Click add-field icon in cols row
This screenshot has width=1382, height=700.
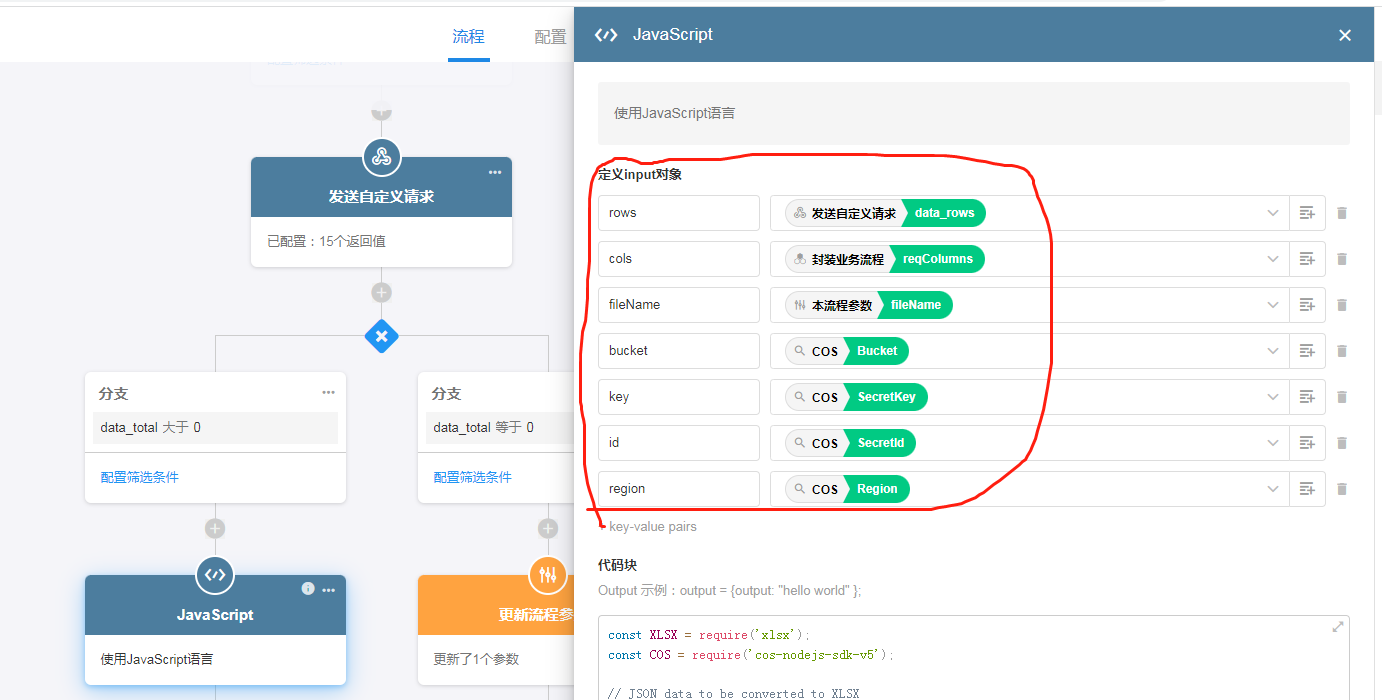click(x=1306, y=259)
